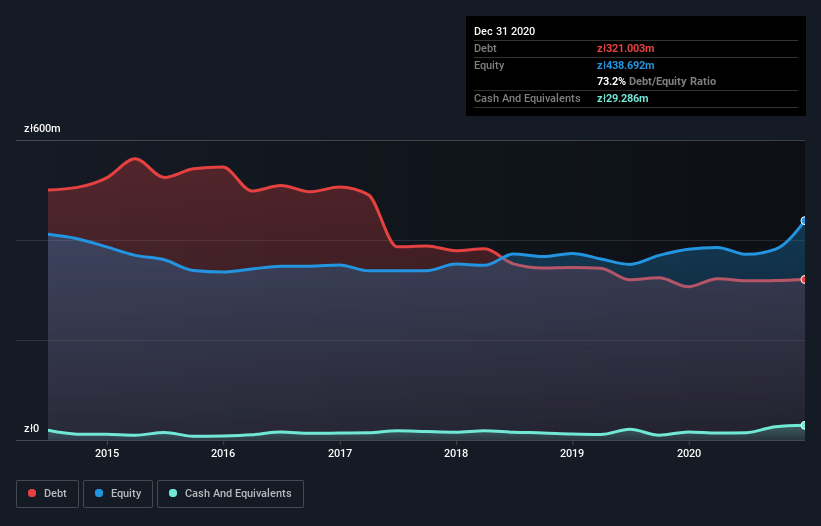
Task: Click the red Debt legend dot
Action: point(32,493)
